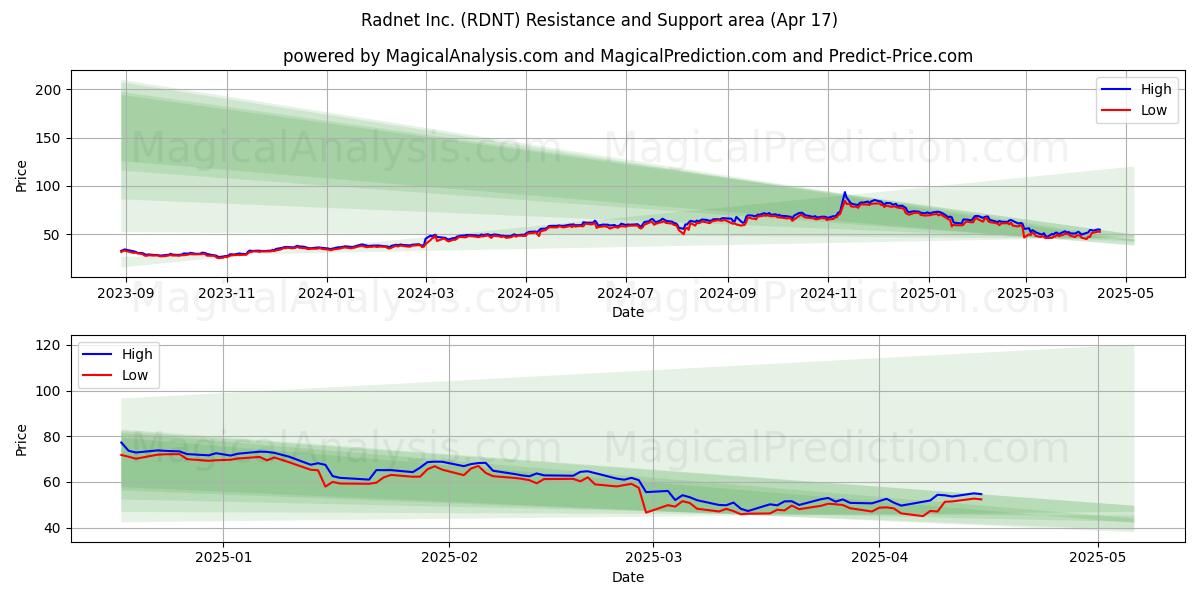Click the '2024-05' tick label on the top chart
Screen dimensions: 1200x600
pyautogui.click(x=526, y=292)
